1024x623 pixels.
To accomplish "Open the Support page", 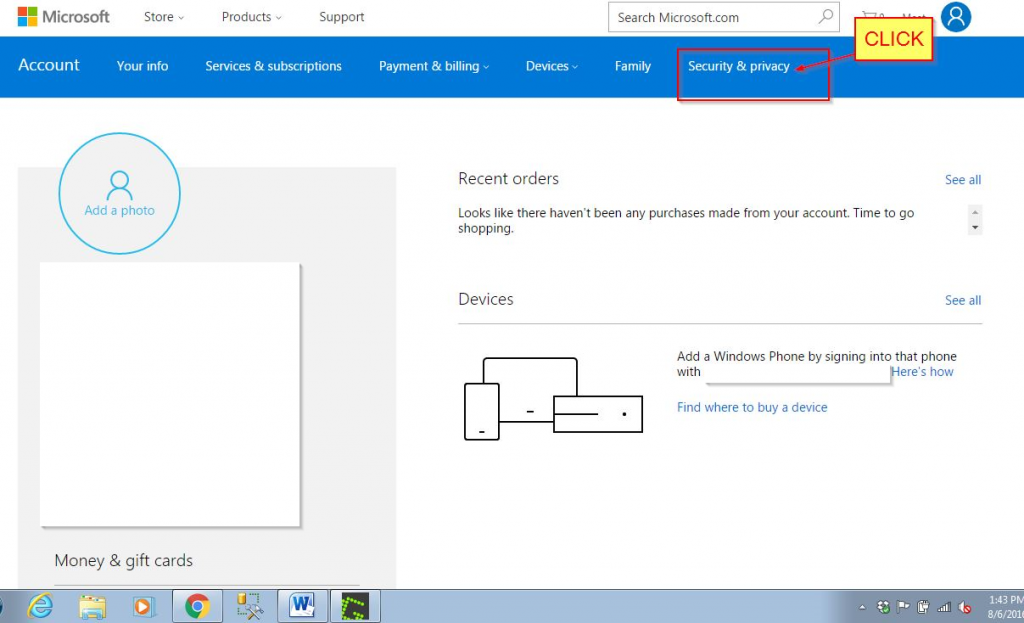I will click(x=342, y=17).
